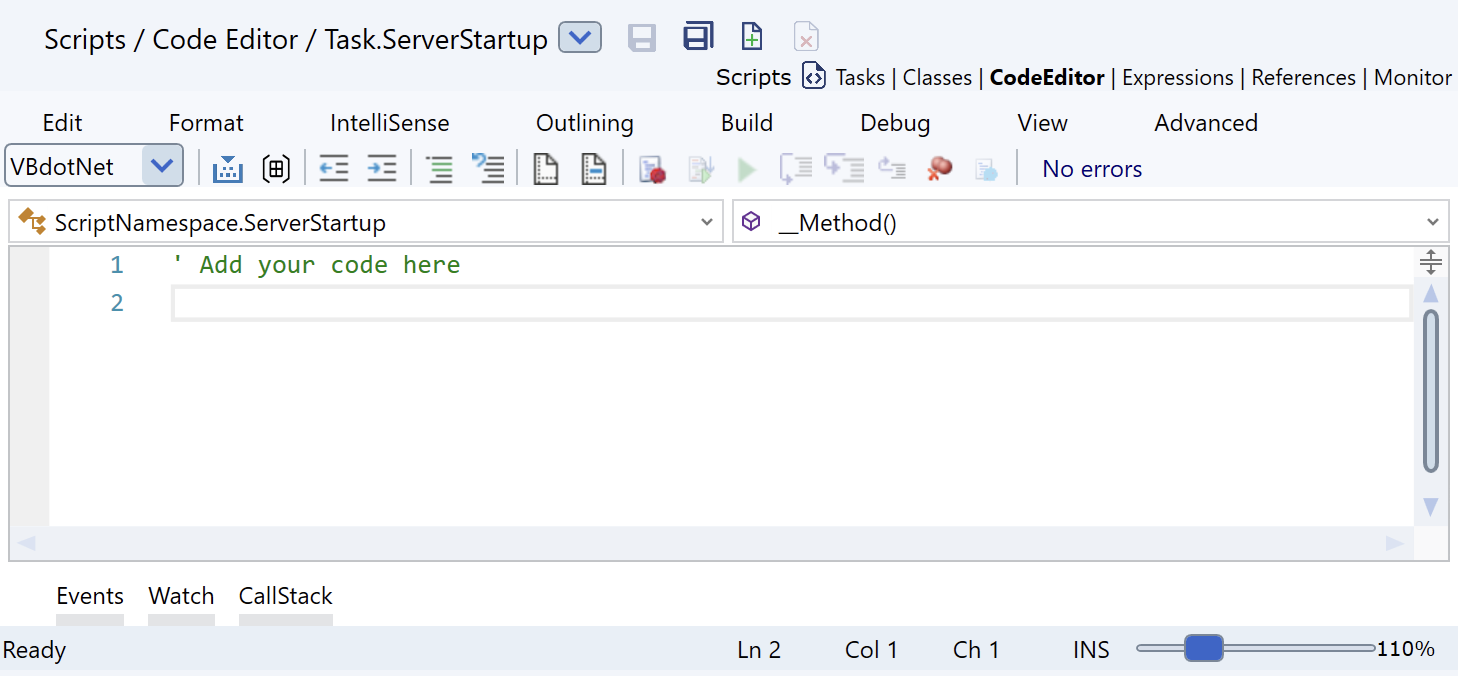This screenshot has height=676, width=1458.
Task: Toggle breakpoint with red dot icon
Action: [x=652, y=169]
